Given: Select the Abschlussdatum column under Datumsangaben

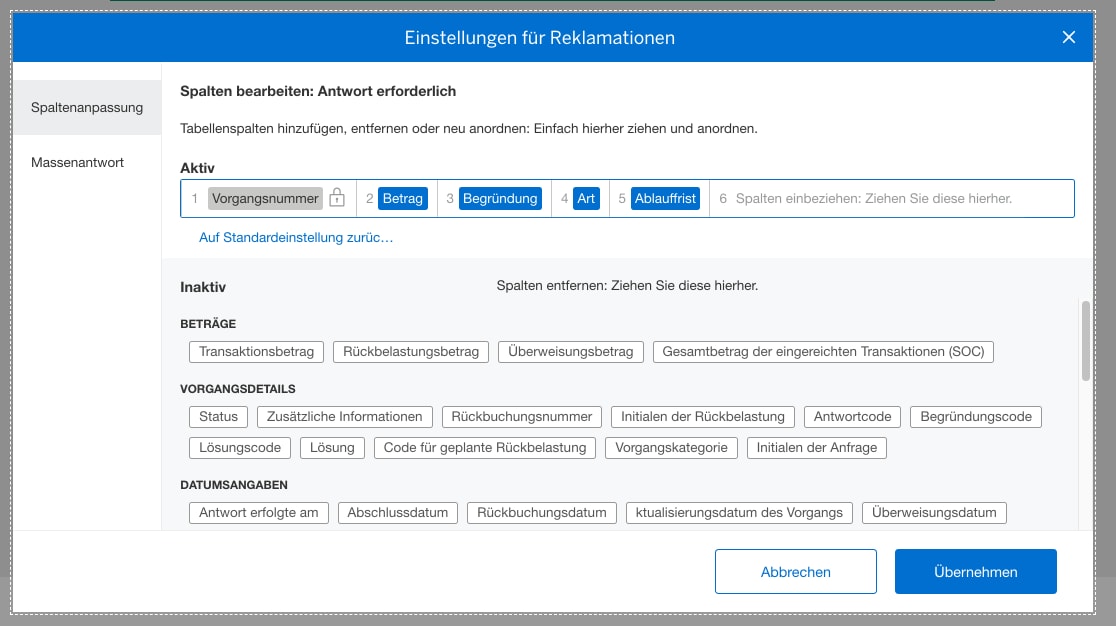Looking at the screenshot, I should (398, 512).
